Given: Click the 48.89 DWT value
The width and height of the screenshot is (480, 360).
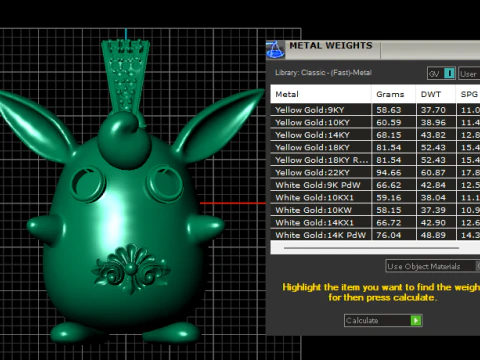Looking at the screenshot, I should [x=433, y=235].
